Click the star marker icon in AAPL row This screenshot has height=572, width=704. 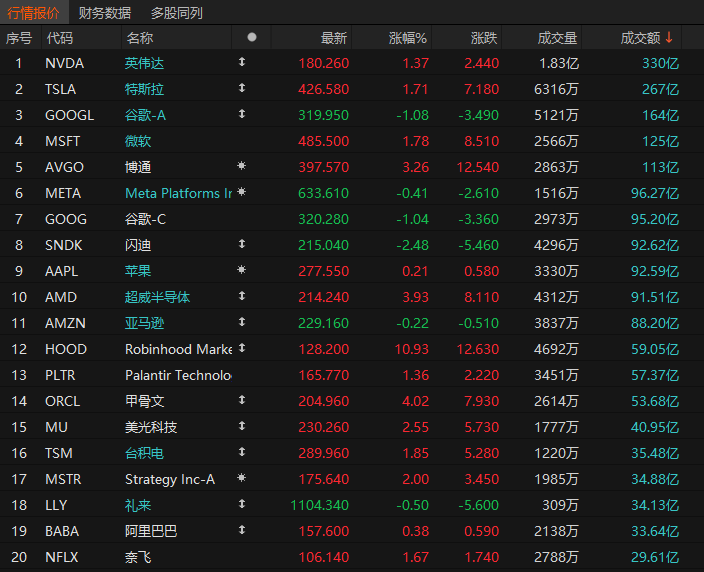click(242, 270)
